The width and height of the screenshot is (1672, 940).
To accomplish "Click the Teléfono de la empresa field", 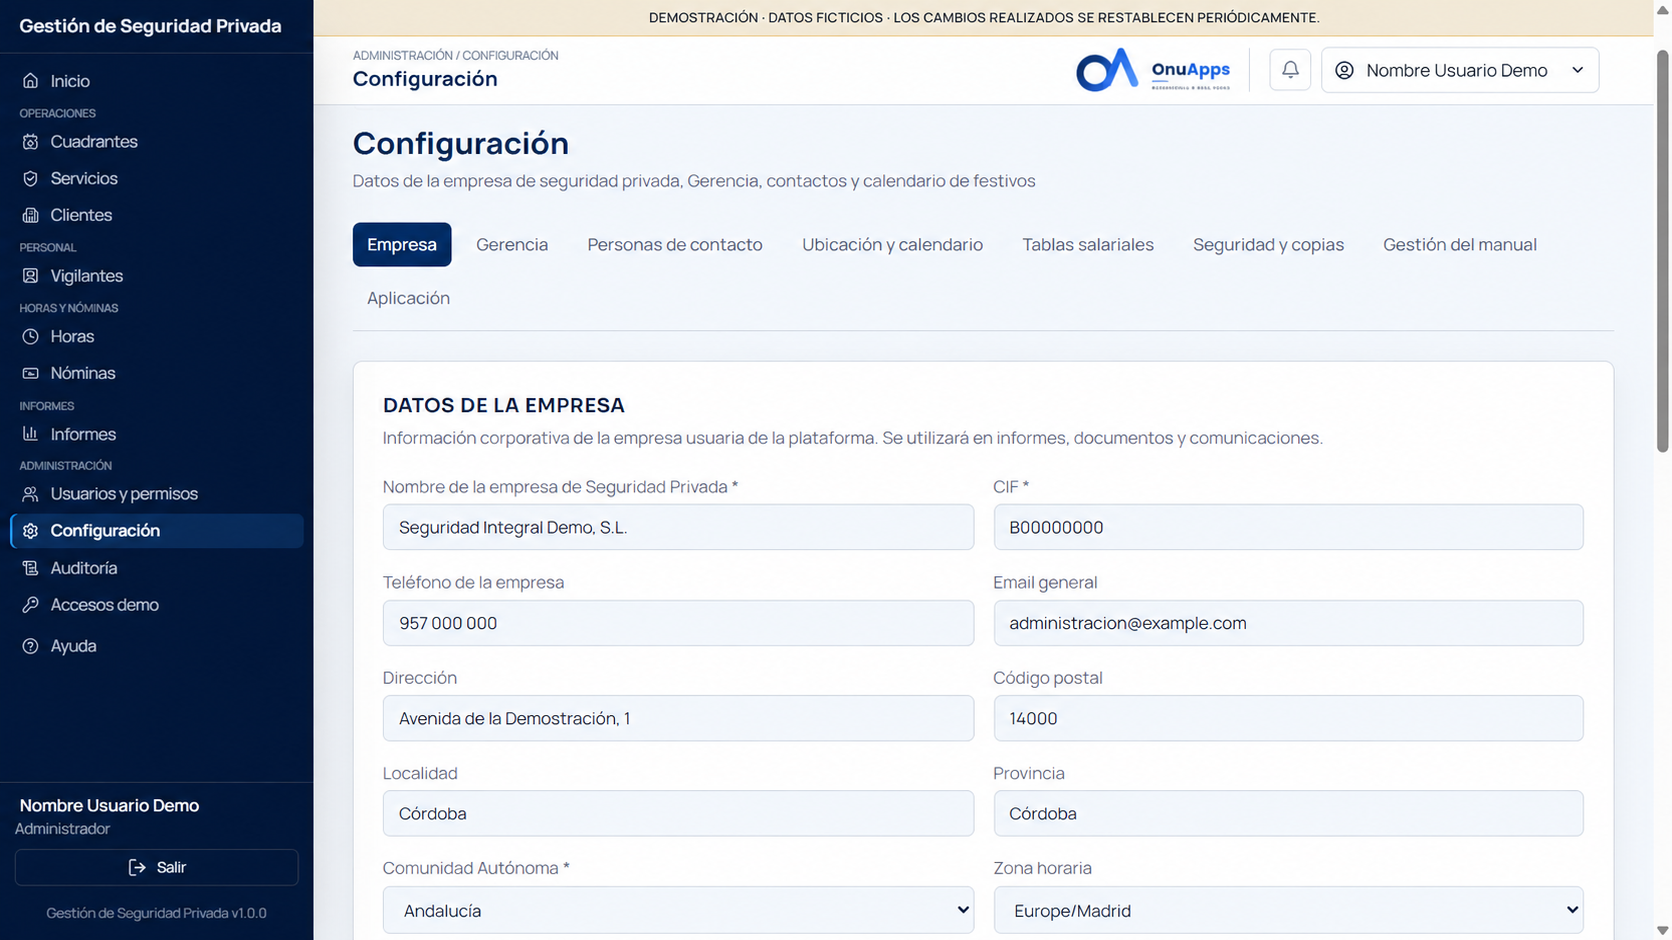I will 678,623.
